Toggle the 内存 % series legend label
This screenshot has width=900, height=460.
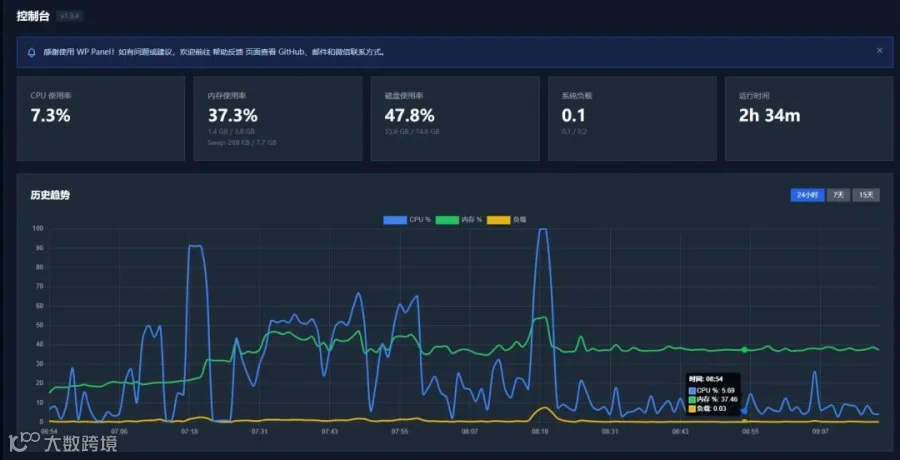click(471, 219)
